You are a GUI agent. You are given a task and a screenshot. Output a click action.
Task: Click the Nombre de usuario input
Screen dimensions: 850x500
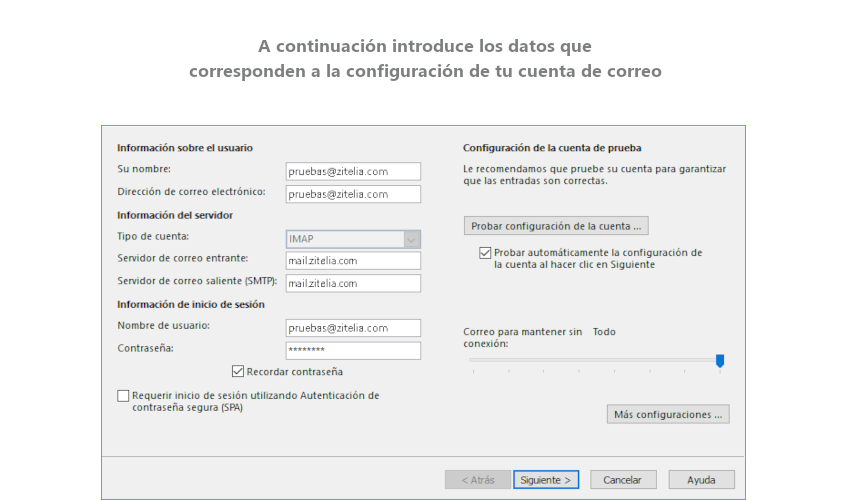pyautogui.click(x=353, y=328)
